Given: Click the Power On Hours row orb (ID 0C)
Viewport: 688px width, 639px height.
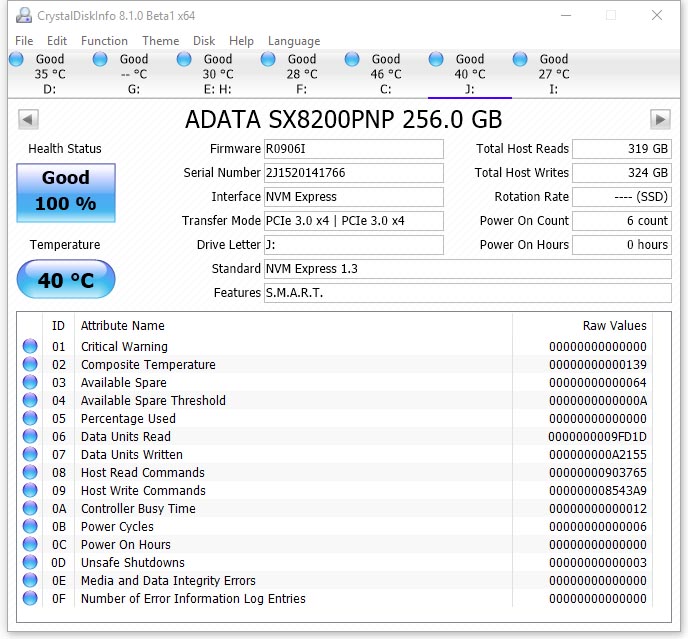Looking at the screenshot, I should [30, 544].
